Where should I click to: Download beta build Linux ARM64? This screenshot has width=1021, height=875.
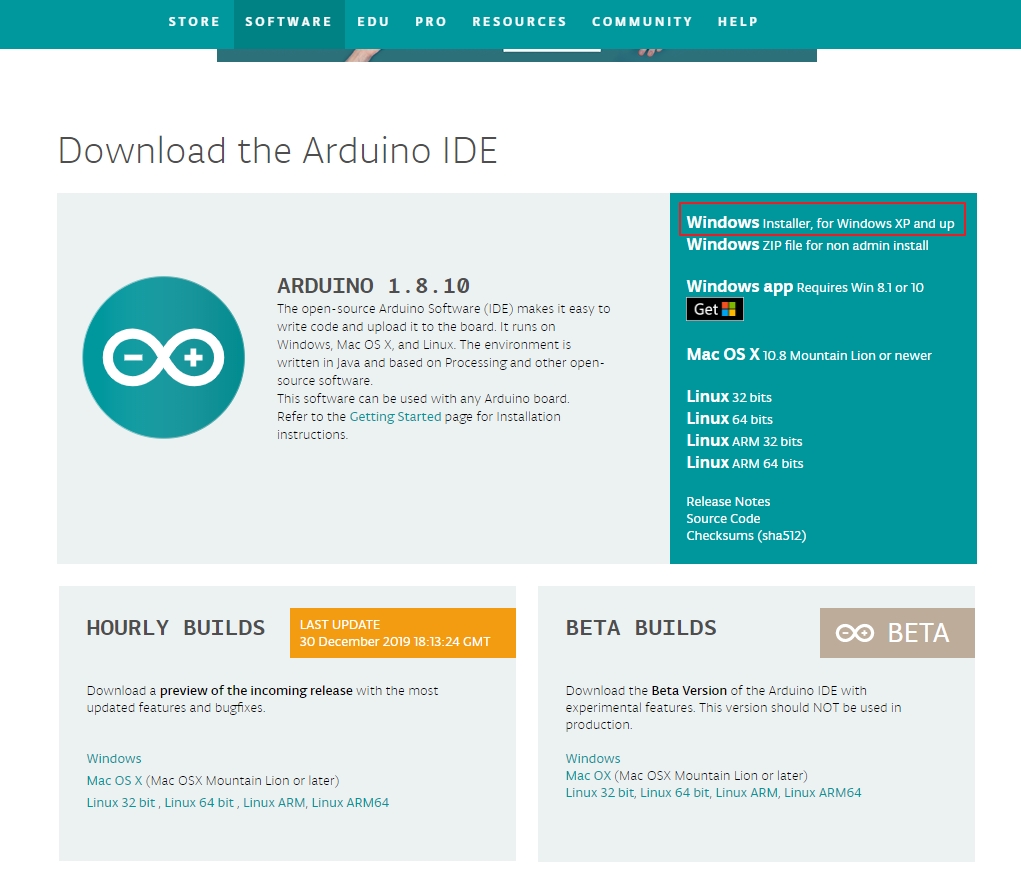[x=822, y=792]
